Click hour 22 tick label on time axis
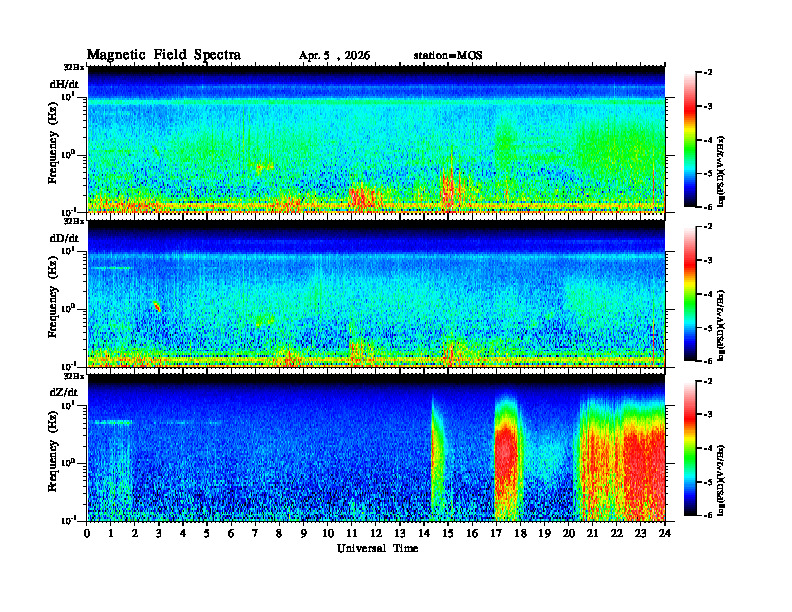Image resolution: width=792 pixels, height=612 pixels. (x=616, y=533)
